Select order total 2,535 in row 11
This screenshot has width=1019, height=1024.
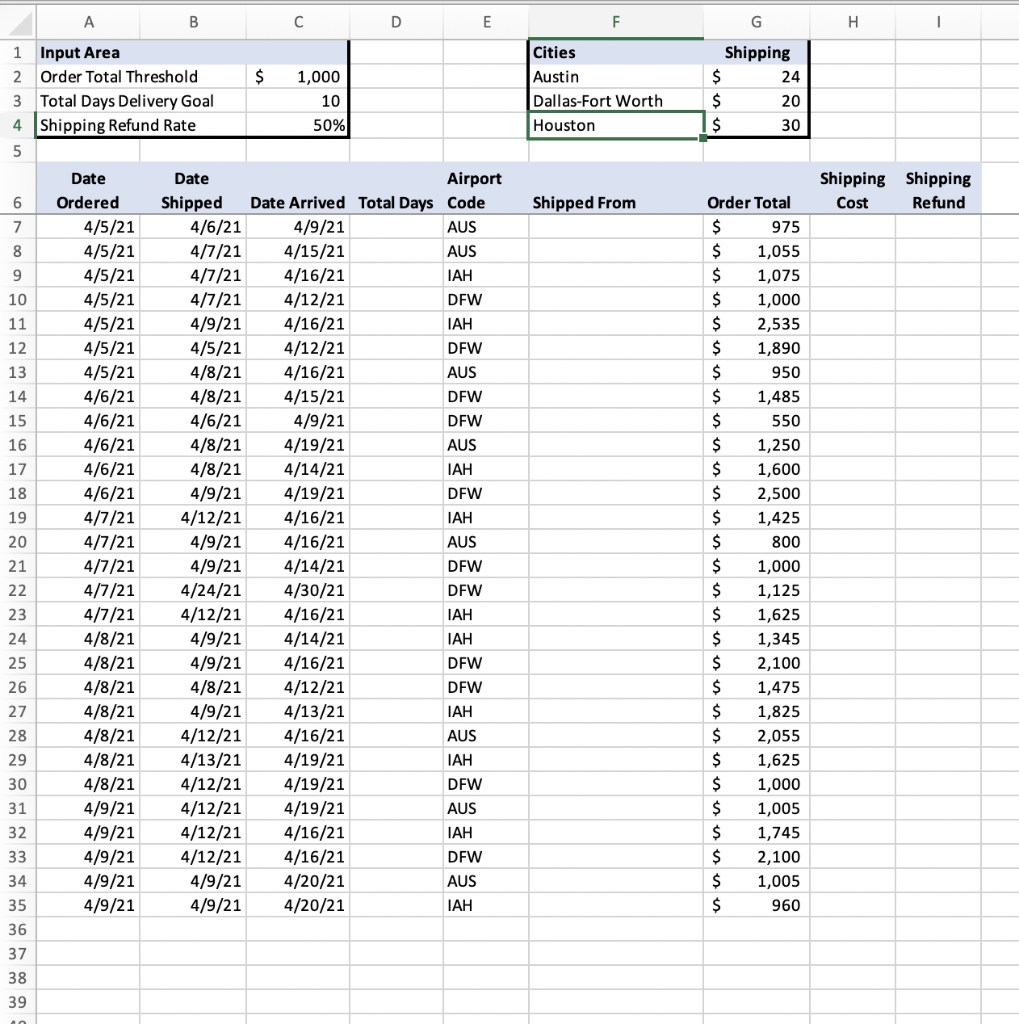click(756, 323)
